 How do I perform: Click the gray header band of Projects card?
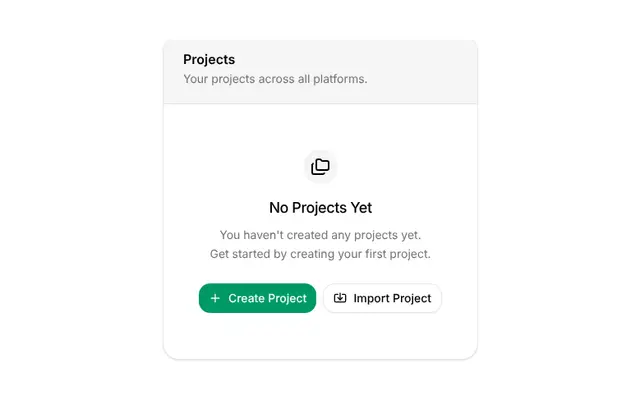[x=320, y=72]
